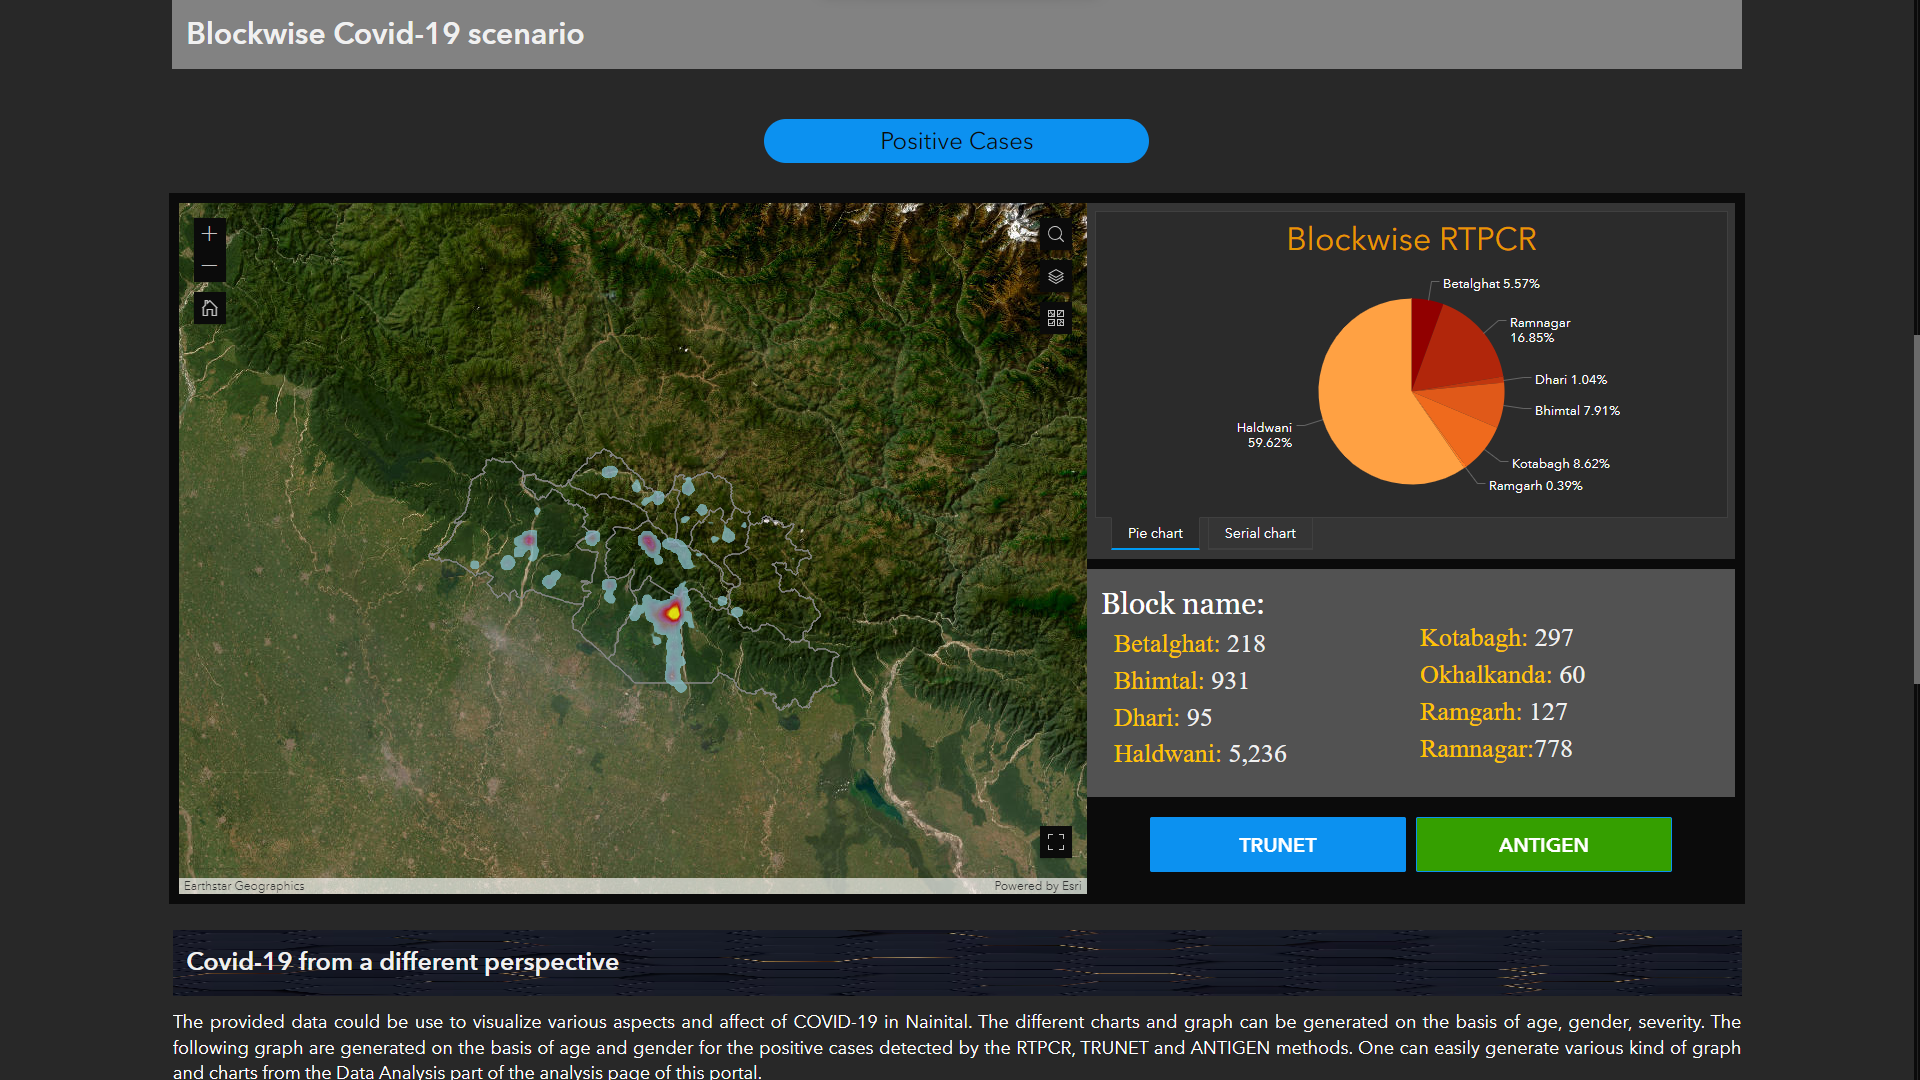The width and height of the screenshot is (1920, 1080).
Task: Click the Ramgarh: 127 entry
Action: [1493, 712]
